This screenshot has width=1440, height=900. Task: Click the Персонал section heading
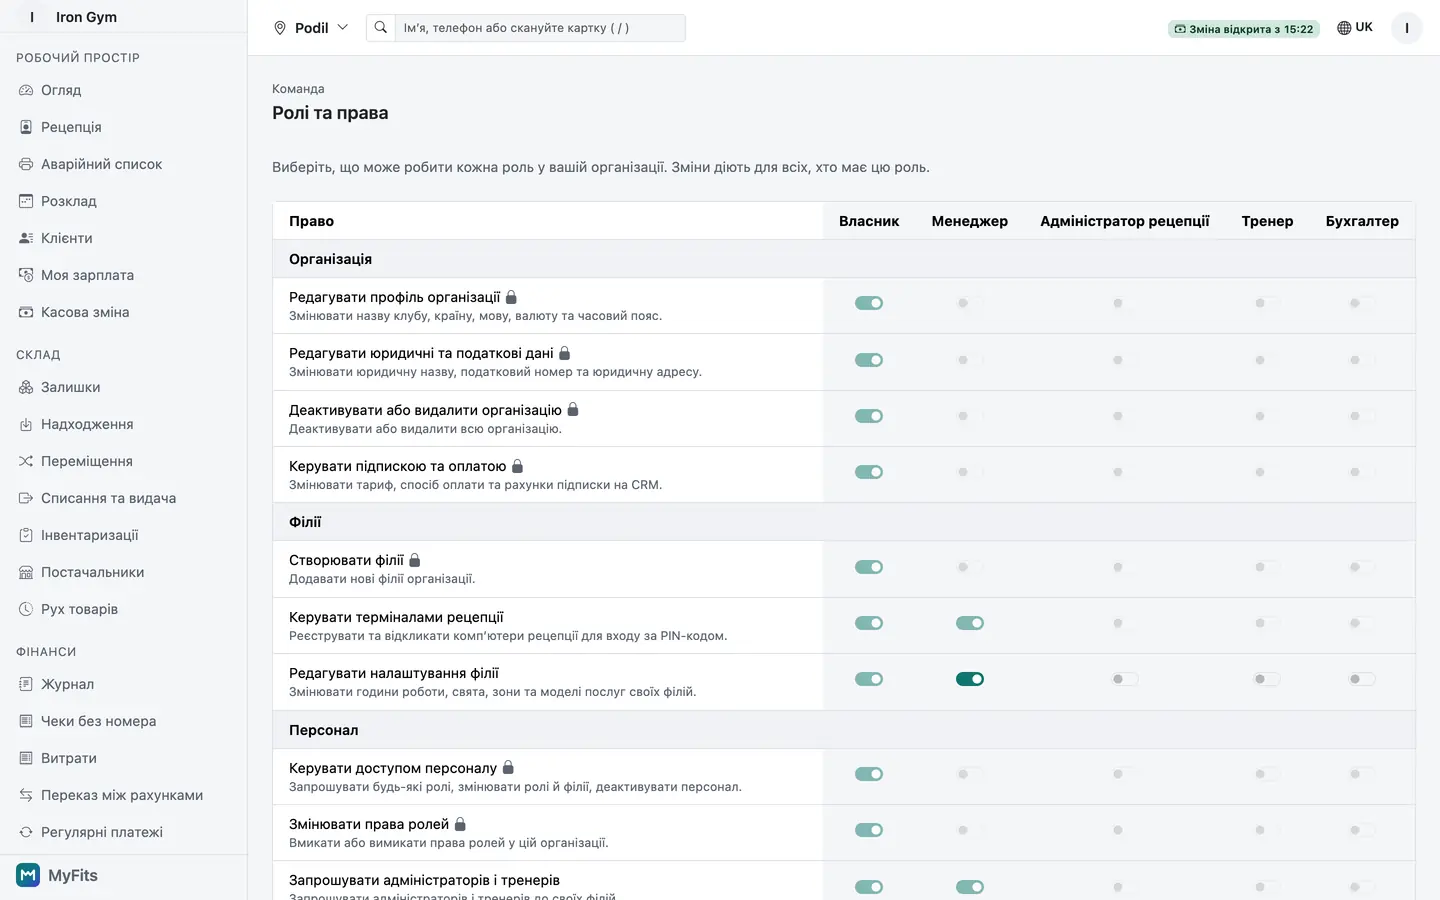pyautogui.click(x=324, y=730)
